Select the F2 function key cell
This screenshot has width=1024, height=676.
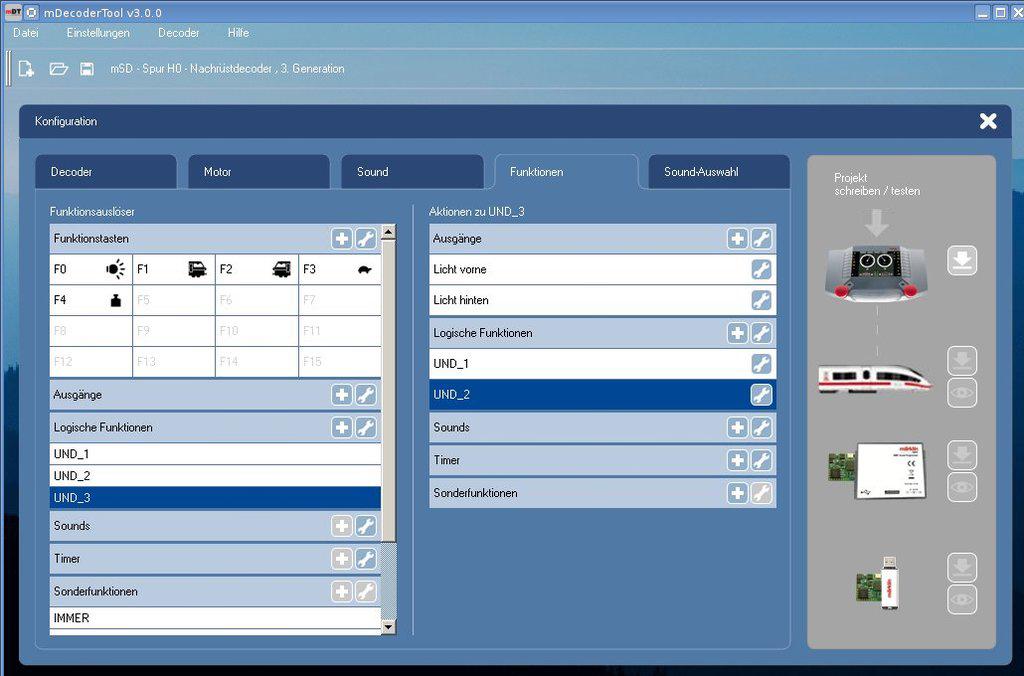click(x=256, y=269)
